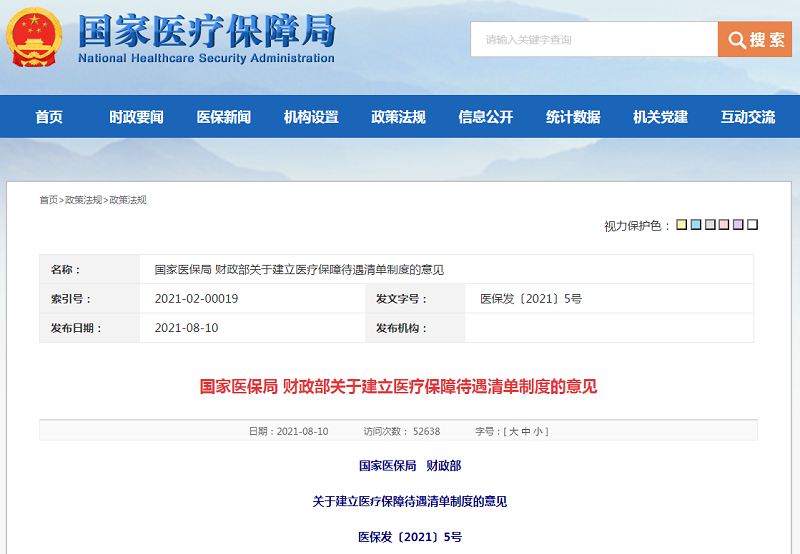Click document number 医保发〔2021〕5号 in table
The image size is (800, 554).
pyautogui.click(x=531, y=298)
